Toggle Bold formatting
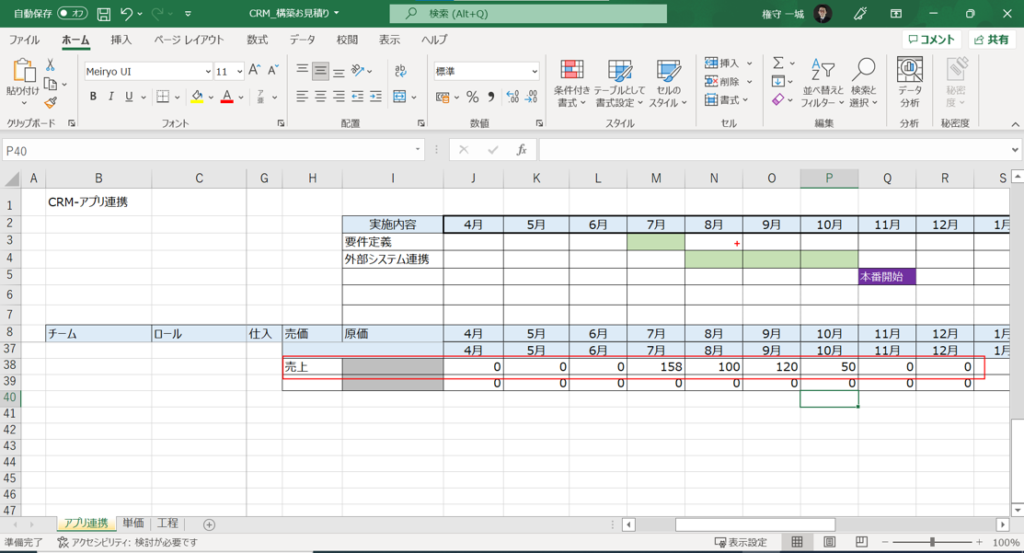This screenshot has height=553, width=1024. pos(93,97)
